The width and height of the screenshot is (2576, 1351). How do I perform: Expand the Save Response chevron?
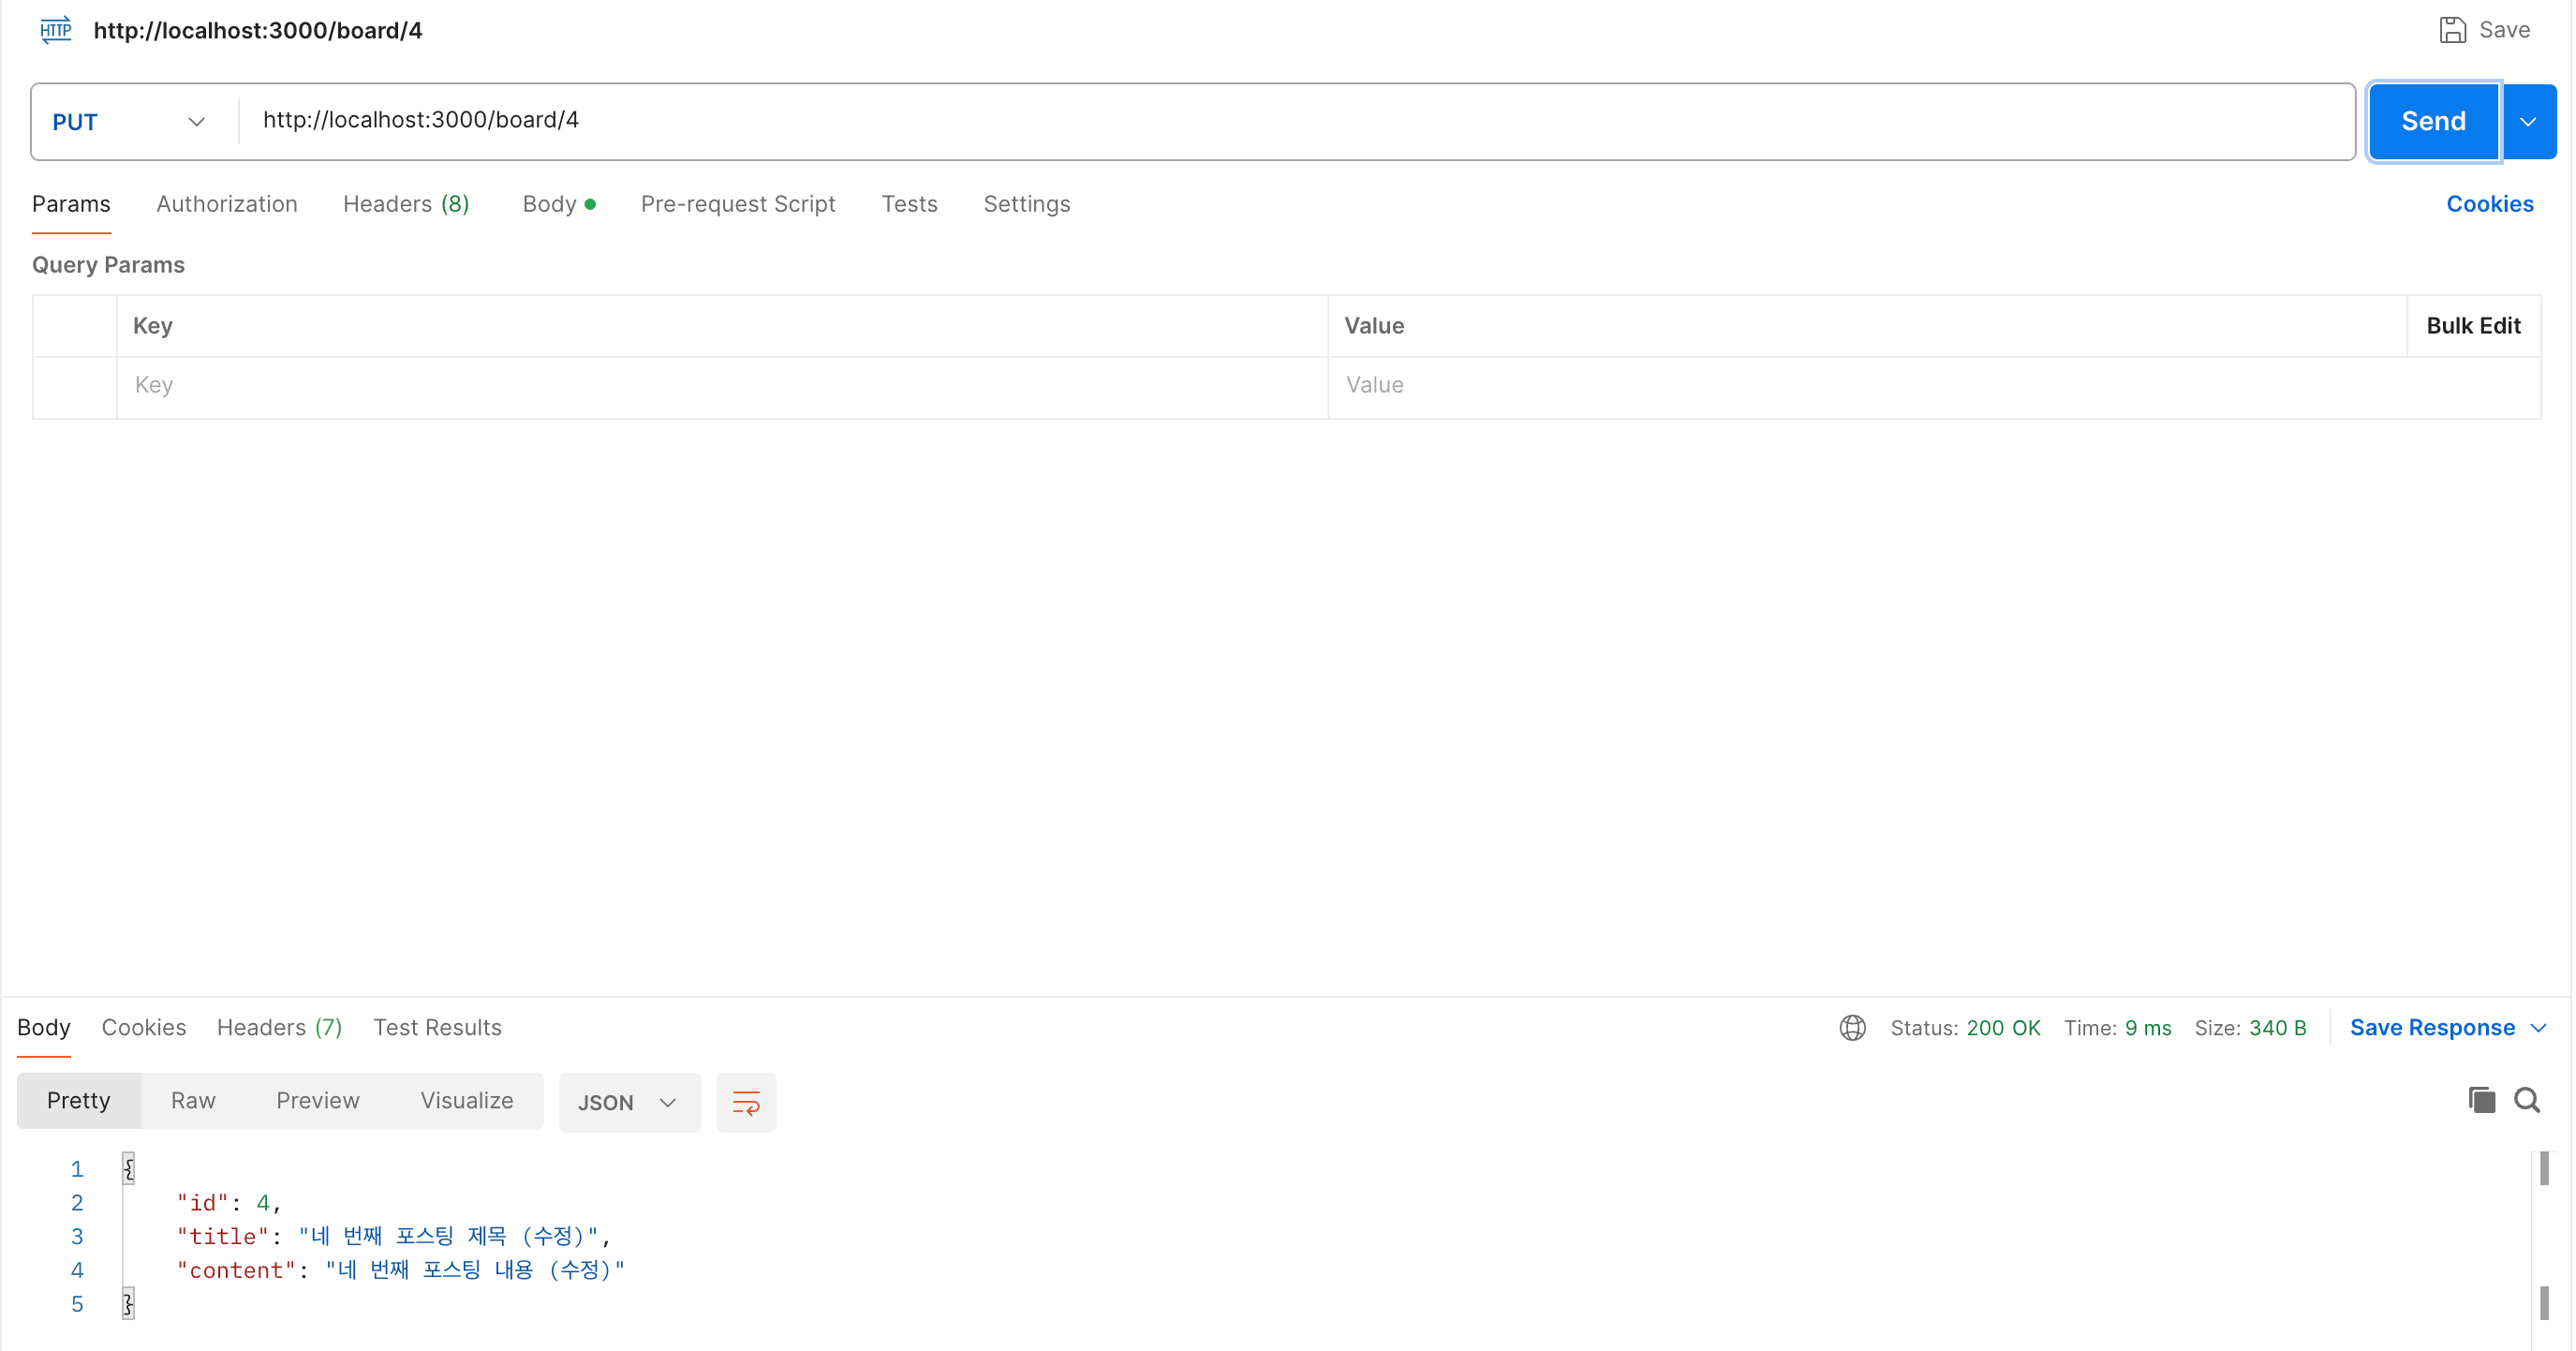click(2538, 1027)
